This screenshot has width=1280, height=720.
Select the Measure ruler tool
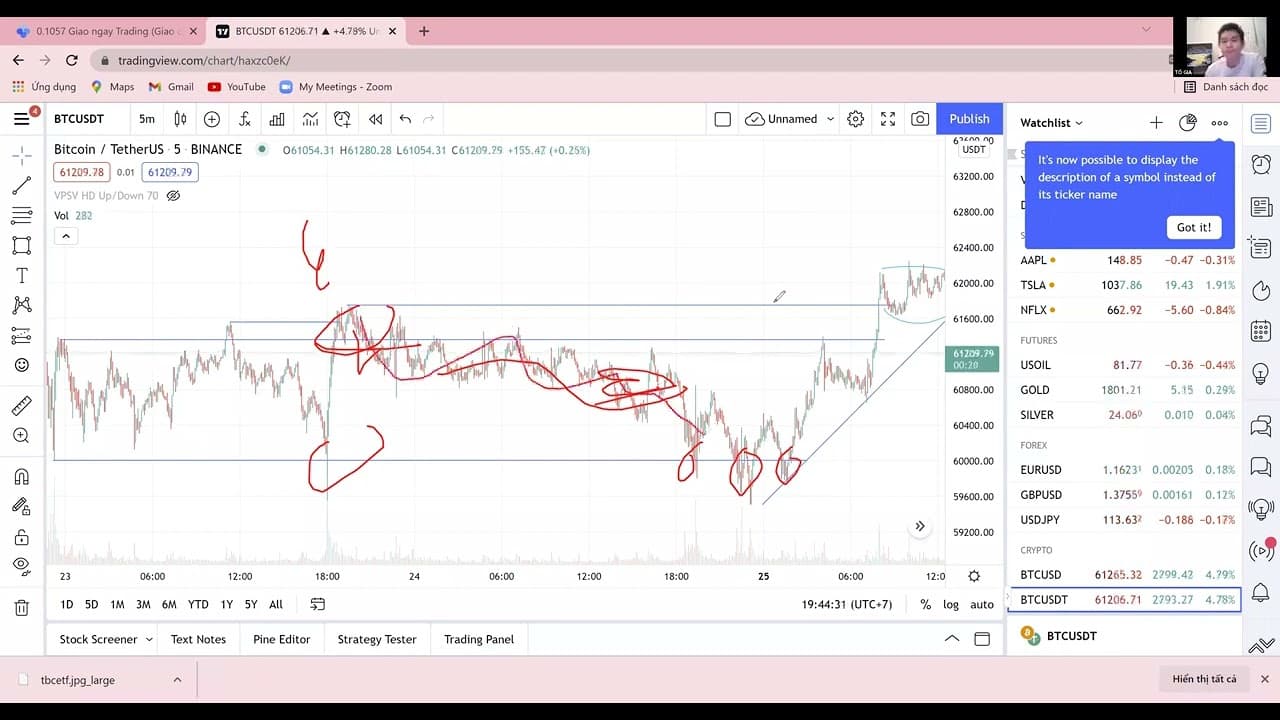[x=21, y=406]
